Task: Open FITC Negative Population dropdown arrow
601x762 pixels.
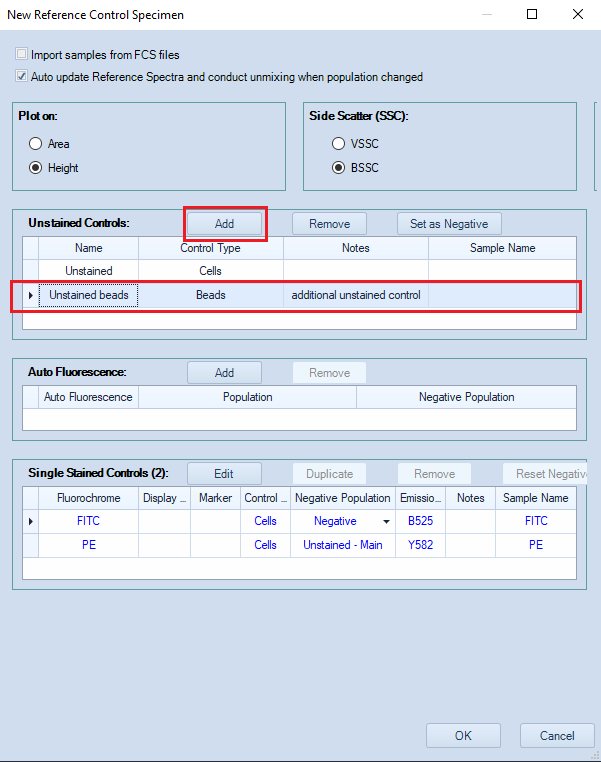Action: click(x=386, y=521)
